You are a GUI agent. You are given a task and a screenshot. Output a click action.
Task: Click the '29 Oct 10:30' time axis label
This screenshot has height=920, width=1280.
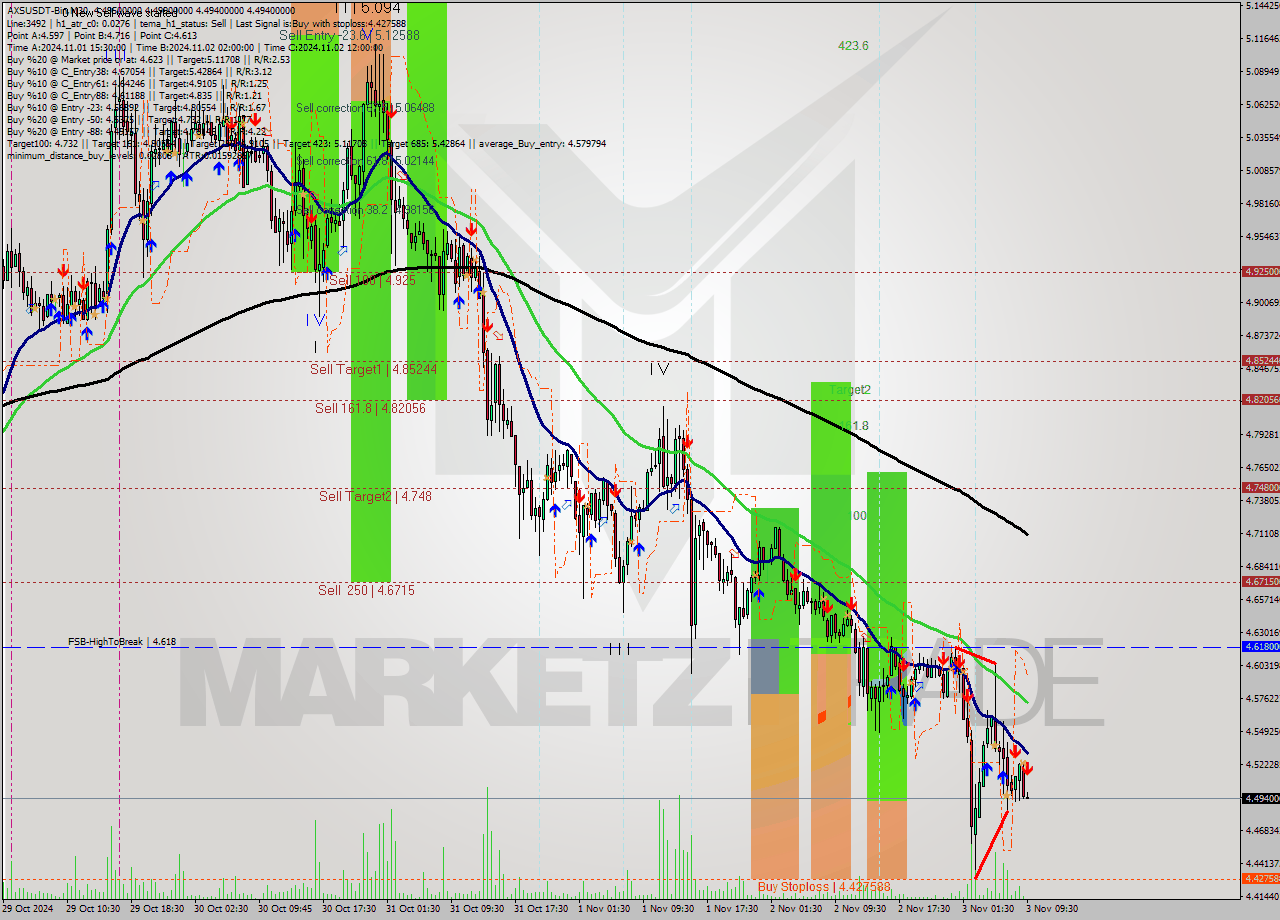coord(93,909)
